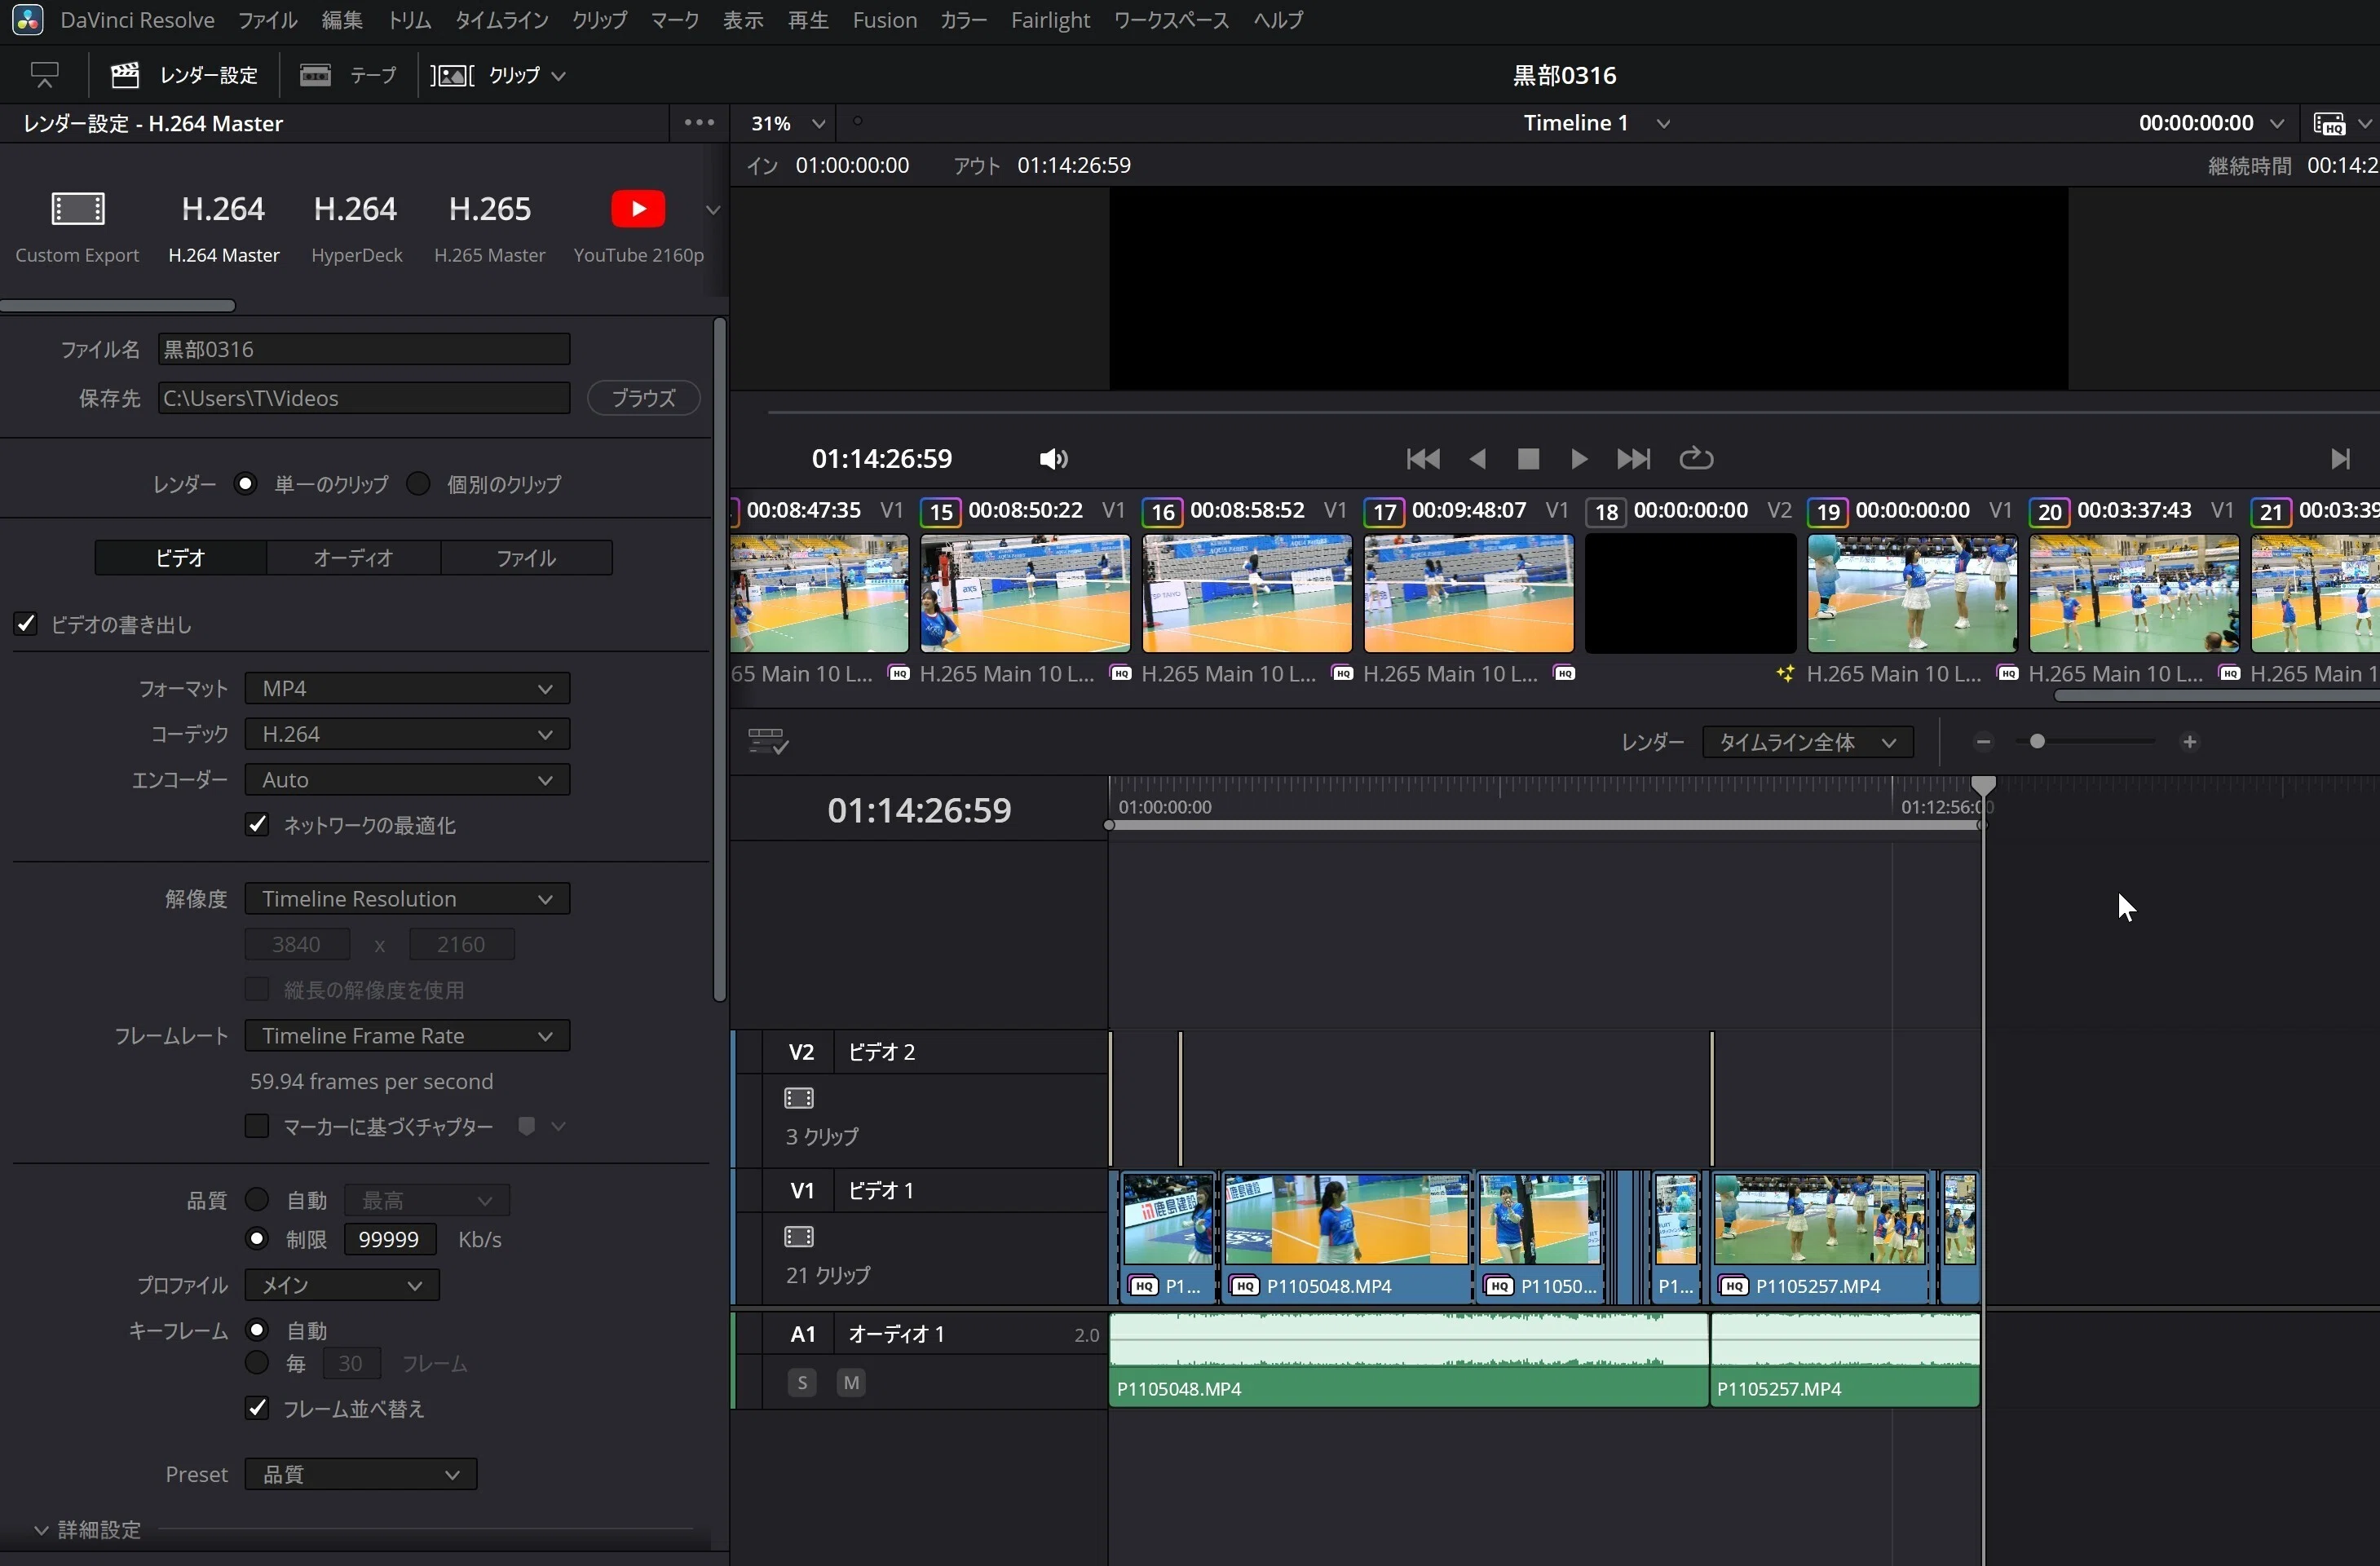Click the ファイル名 filename input field
The height and width of the screenshot is (1566, 2380).
(x=364, y=349)
